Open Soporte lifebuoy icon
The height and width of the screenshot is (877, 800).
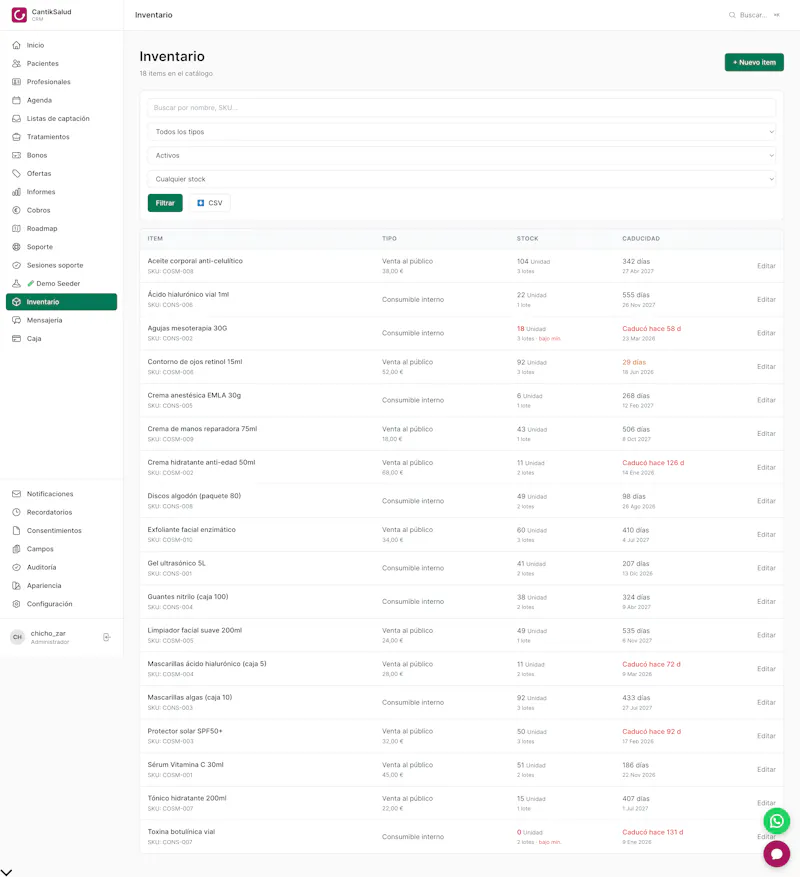pos(16,247)
